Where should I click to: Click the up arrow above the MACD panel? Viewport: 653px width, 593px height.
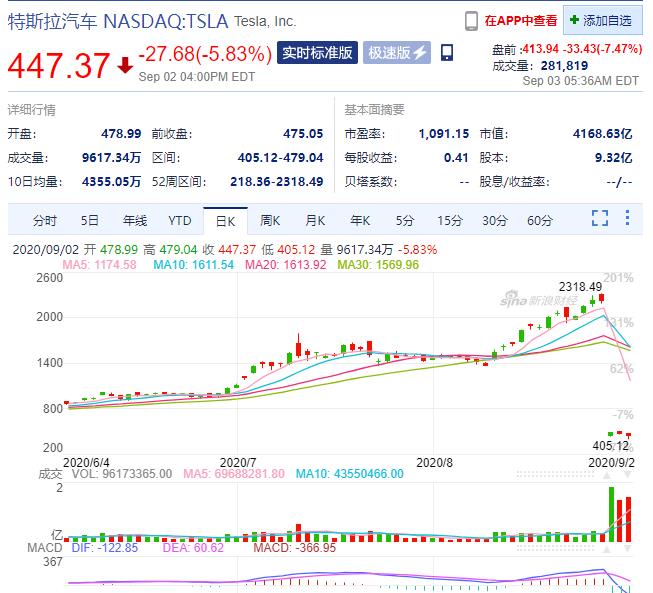click(x=607, y=549)
